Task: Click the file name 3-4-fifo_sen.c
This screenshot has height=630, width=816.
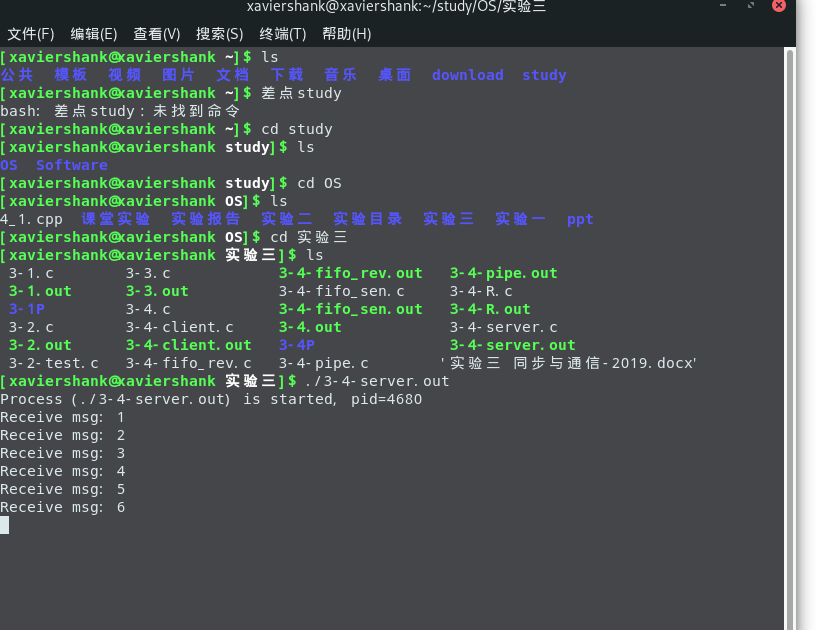Action: click(342, 291)
